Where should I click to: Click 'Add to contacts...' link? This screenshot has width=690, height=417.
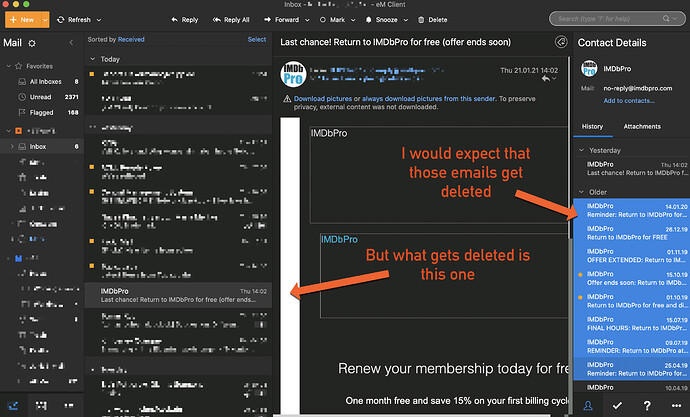[628, 101]
